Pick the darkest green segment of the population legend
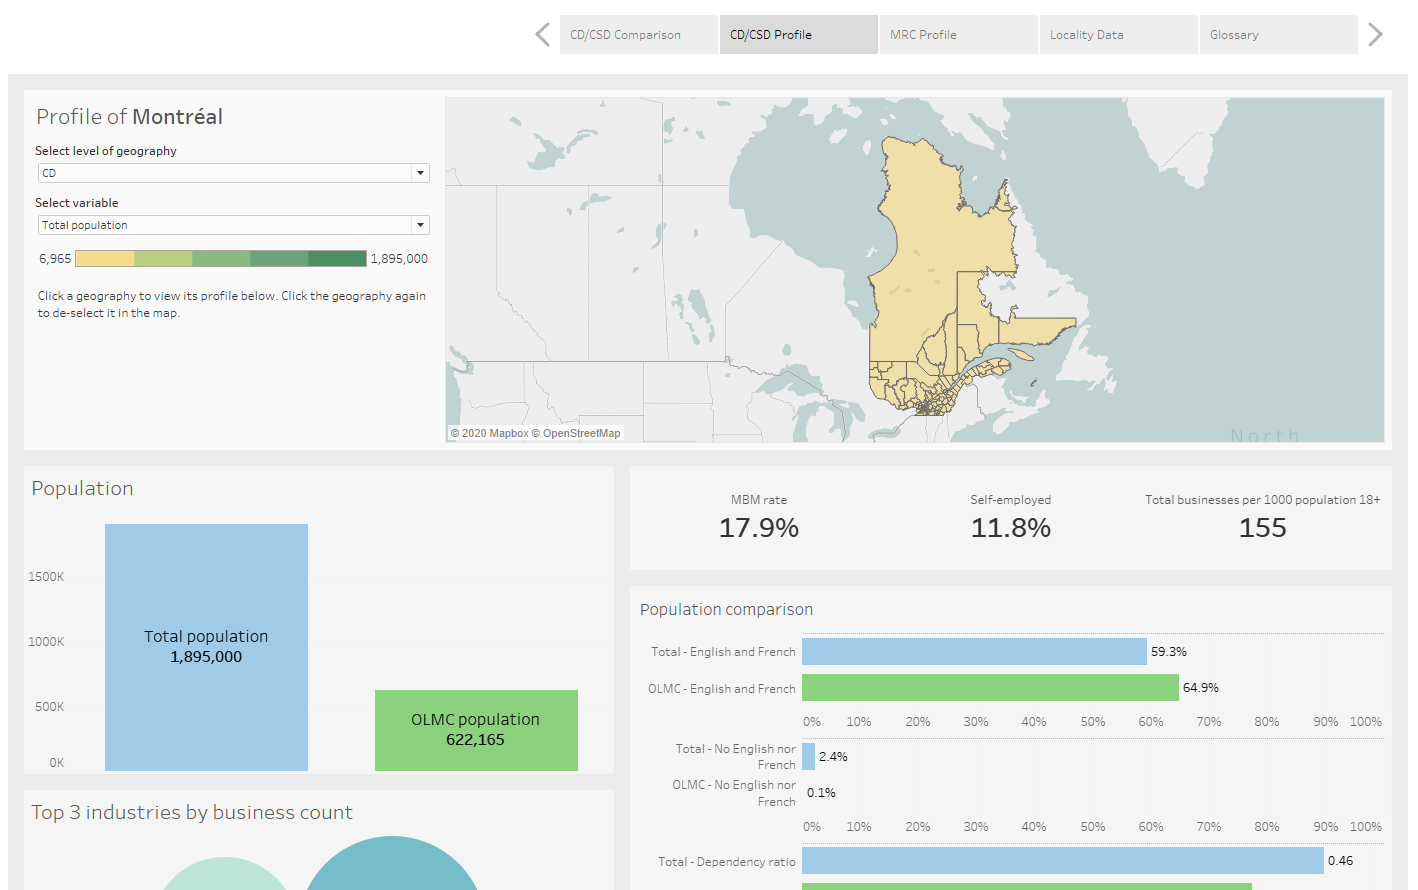 click(x=337, y=259)
